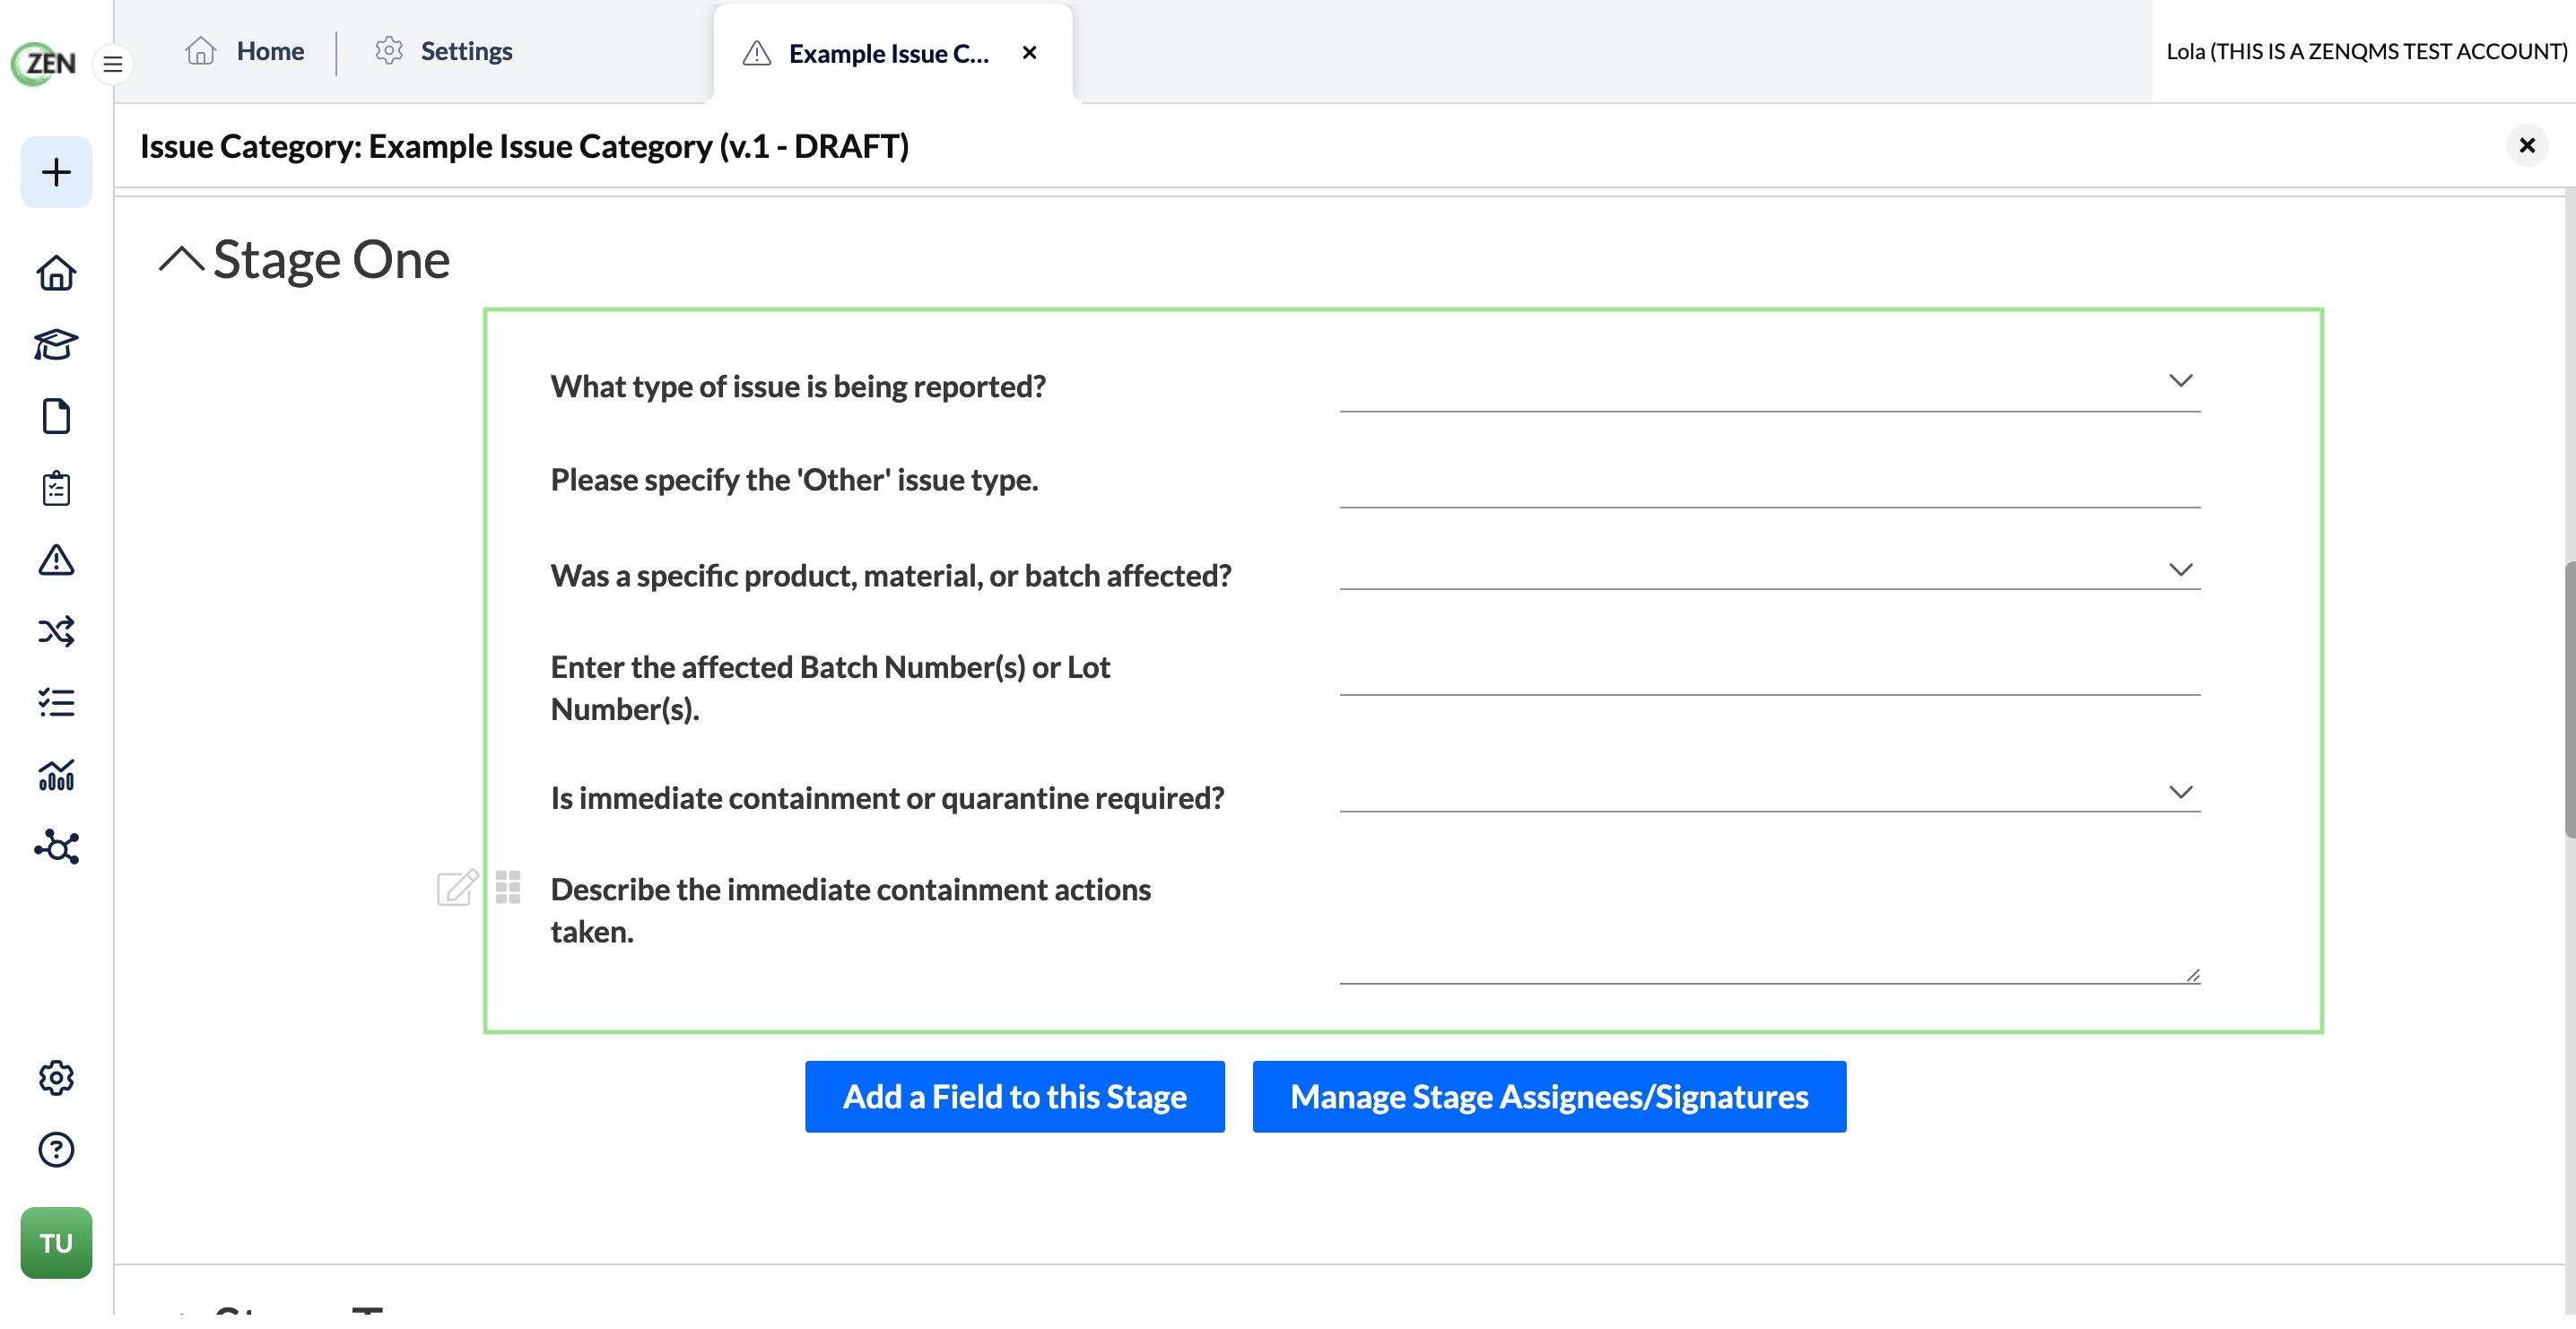The height and width of the screenshot is (1329, 2576).
Task: Close the Example Issue C... tab
Action: [1030, 53]
